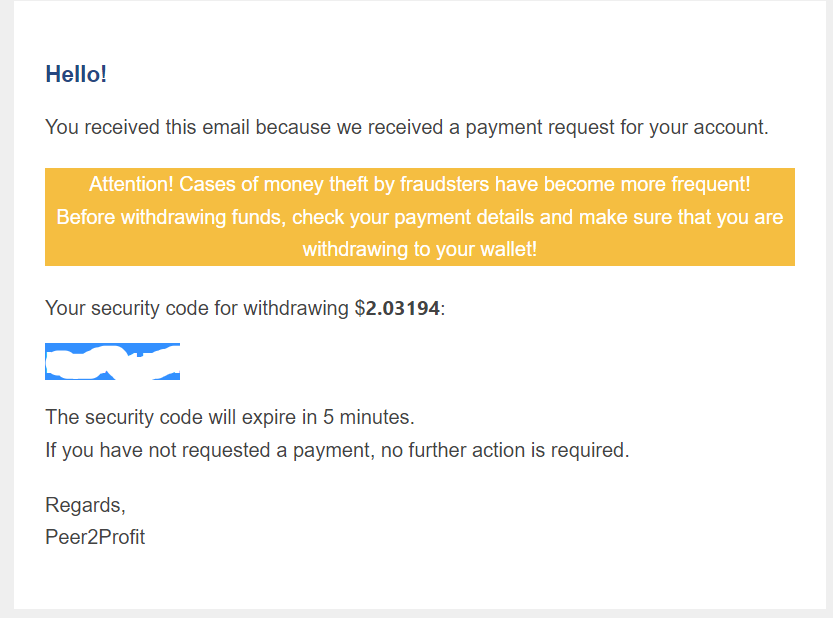833x618 pixels.
Task: Click the 'You received this email' sentence
Action: click(407, 128)
